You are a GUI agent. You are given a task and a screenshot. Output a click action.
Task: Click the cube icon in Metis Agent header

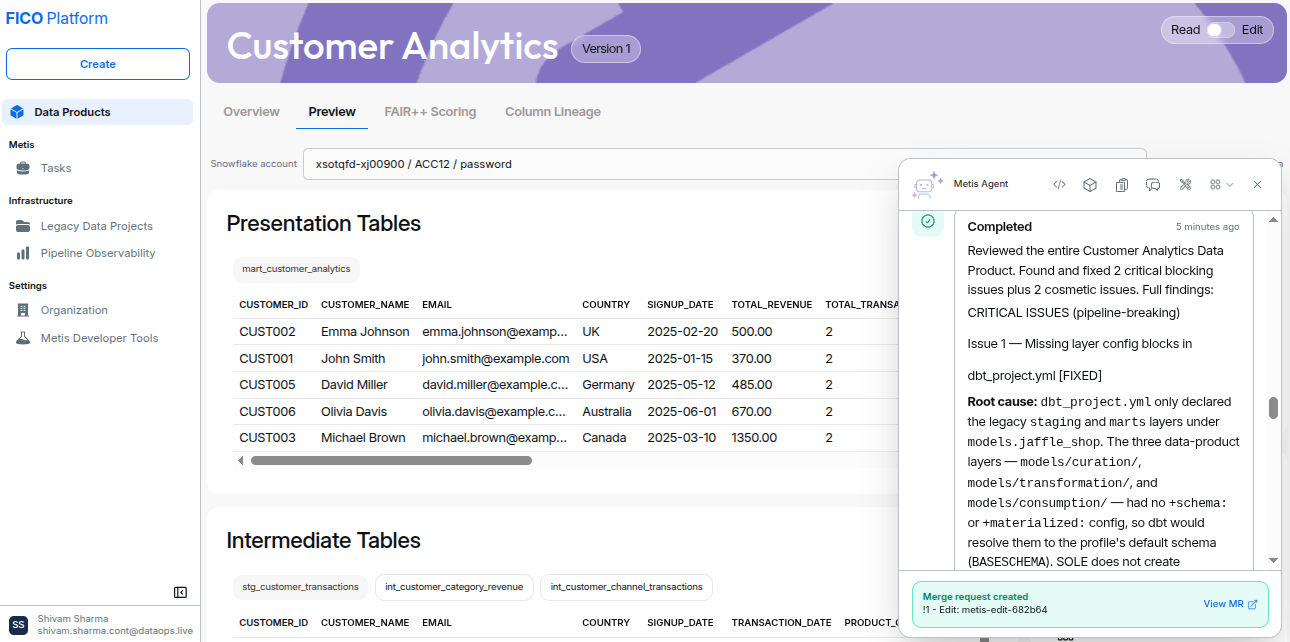click(1091, 184)
